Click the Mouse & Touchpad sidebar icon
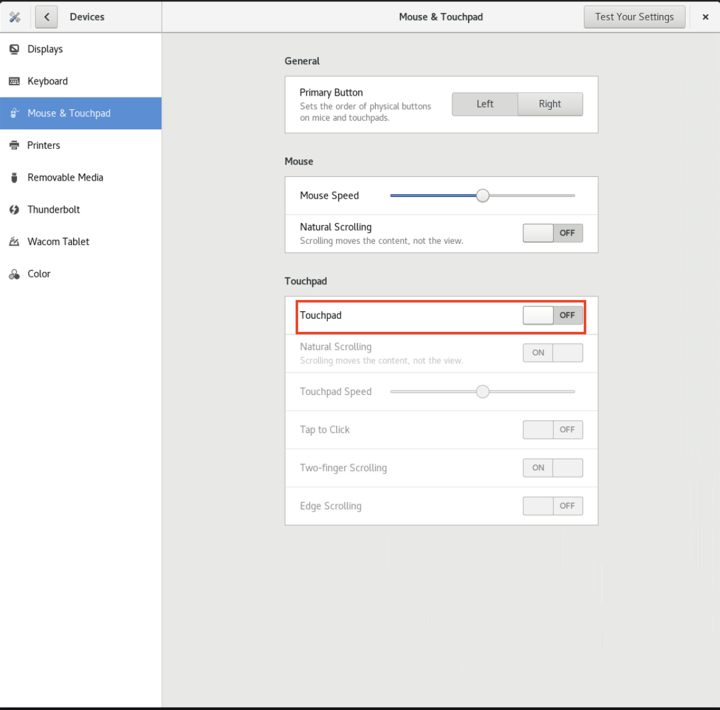The width and height of the screenshot is (720, 710). 14,113
